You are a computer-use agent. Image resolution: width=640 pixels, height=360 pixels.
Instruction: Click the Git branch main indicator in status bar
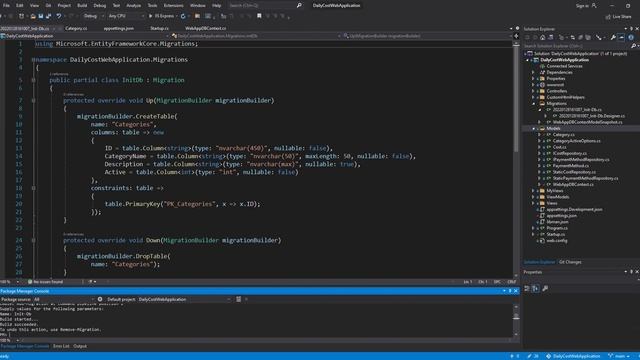click(619, 356)
